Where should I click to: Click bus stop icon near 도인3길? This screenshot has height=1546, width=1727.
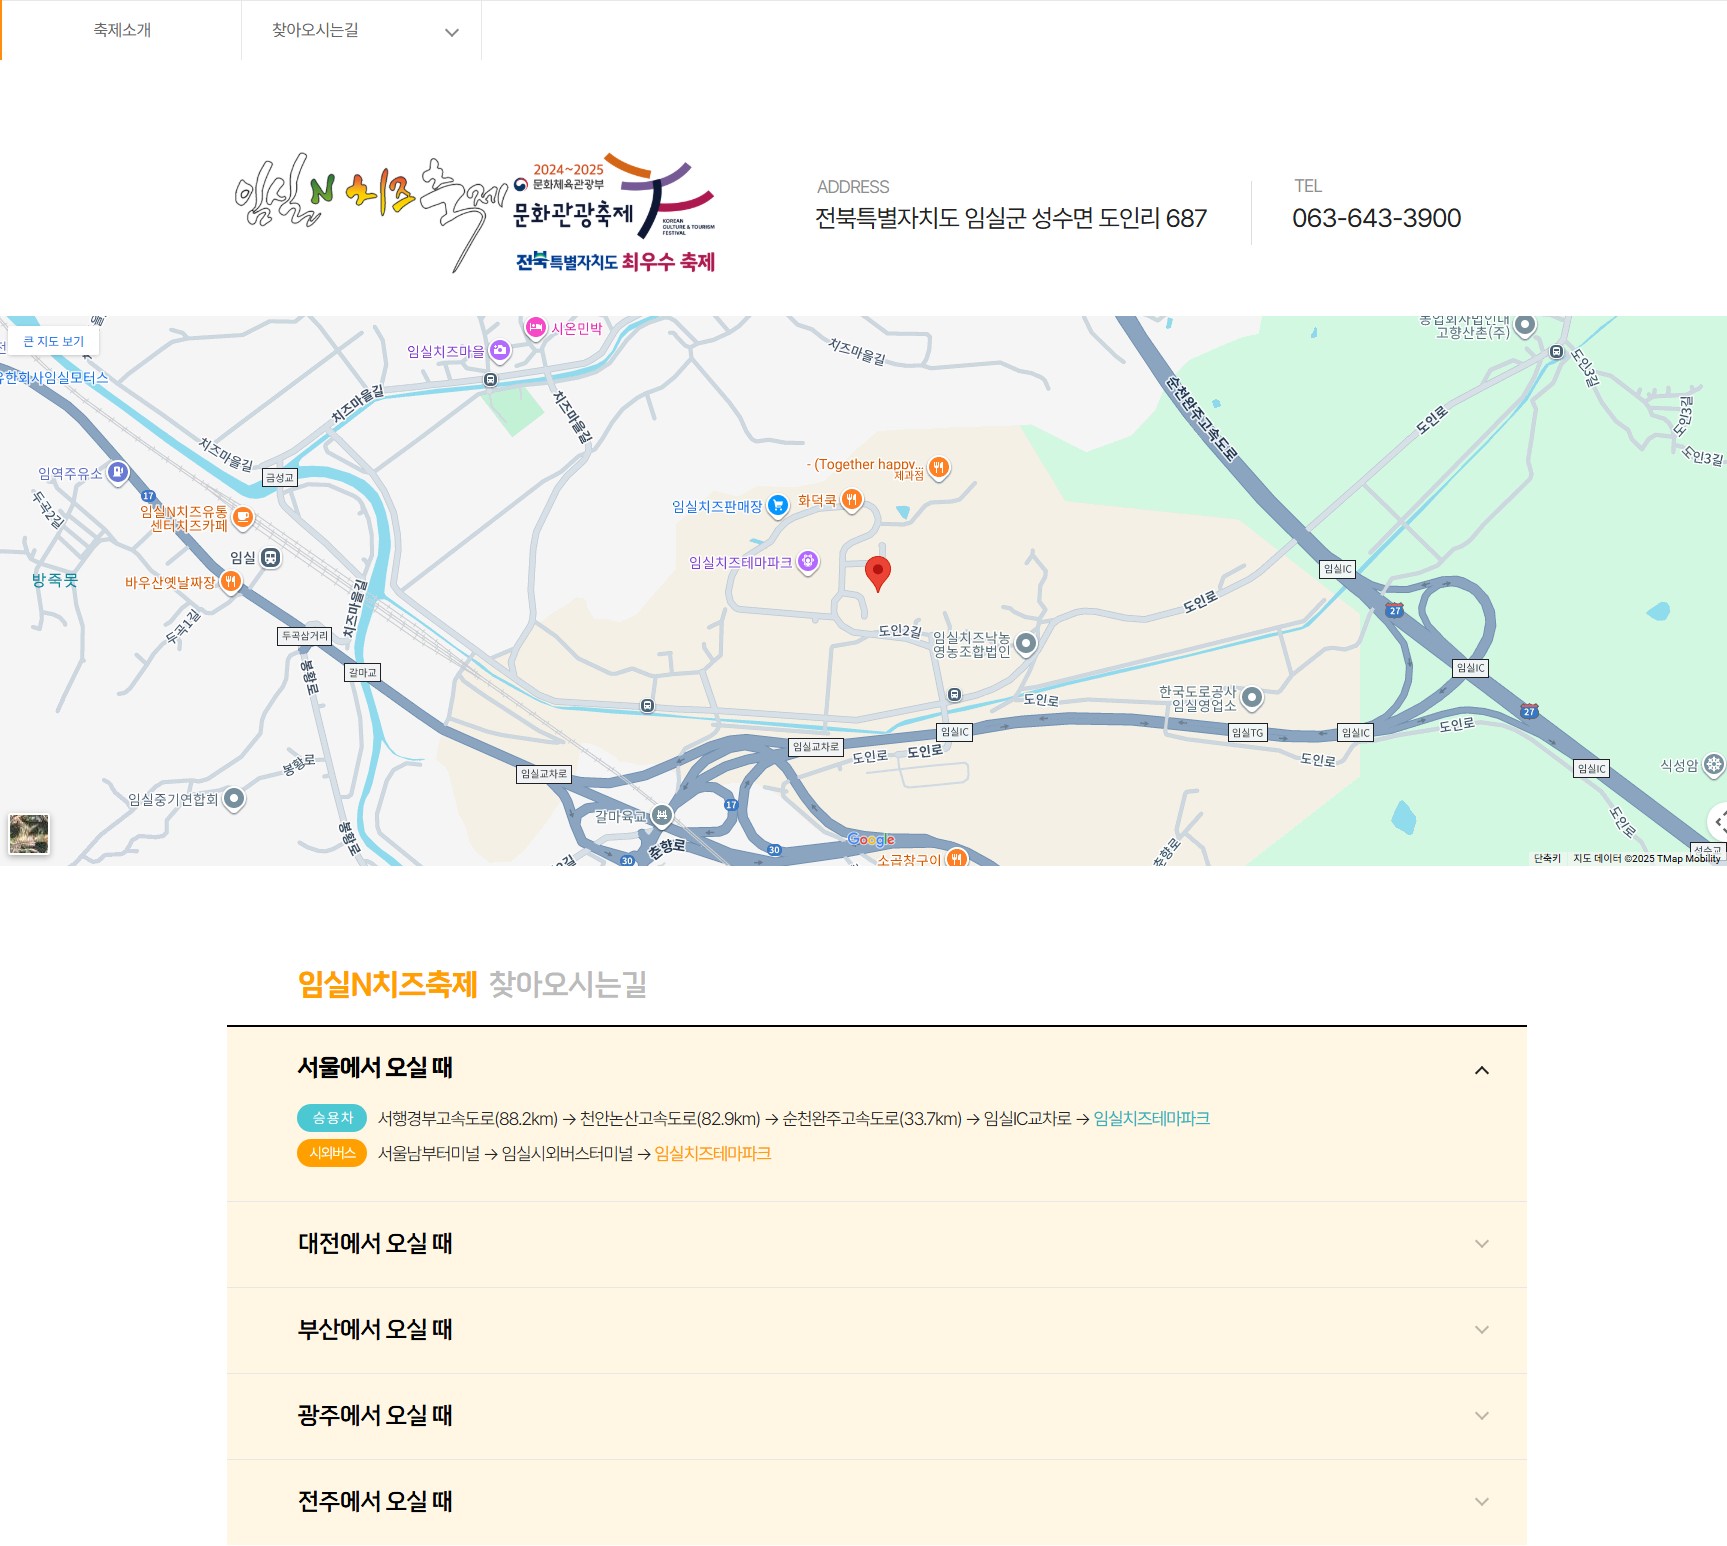[1556, 351]
